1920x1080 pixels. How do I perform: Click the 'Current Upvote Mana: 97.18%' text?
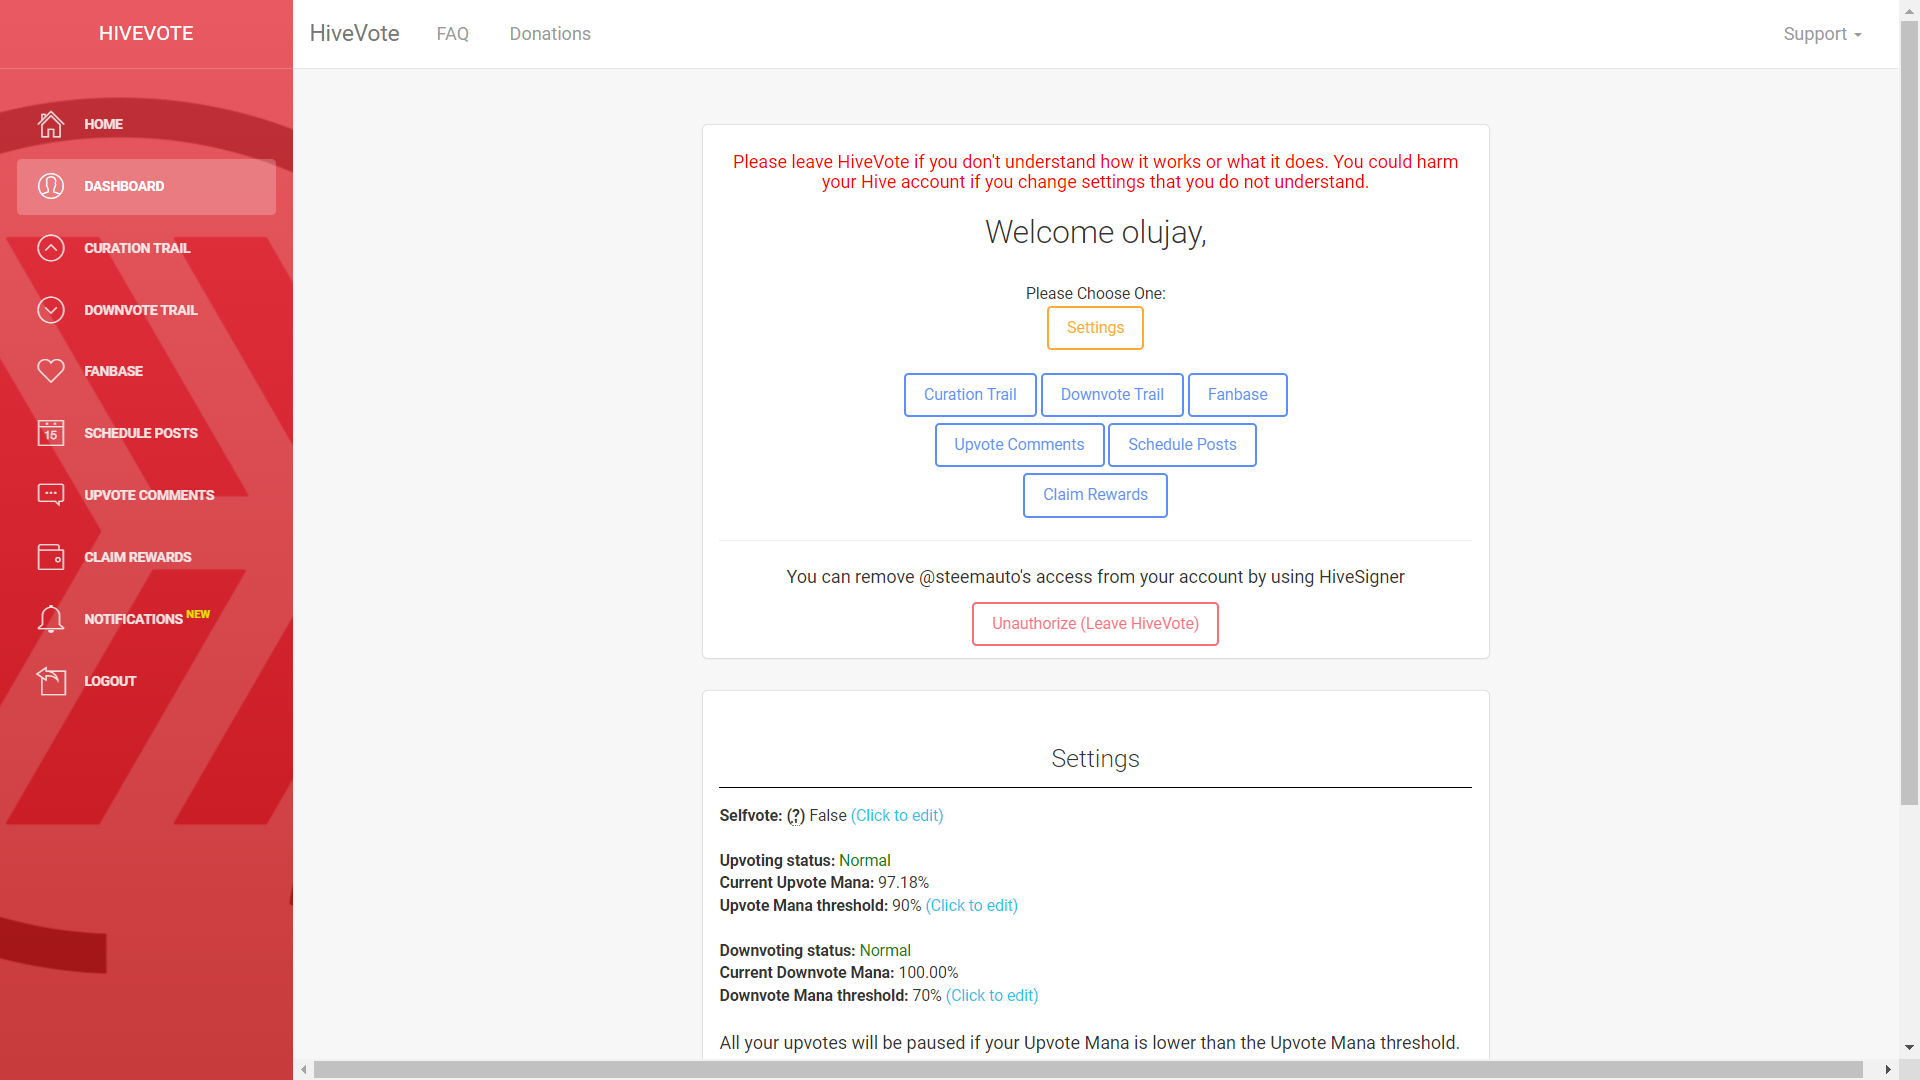824,883
